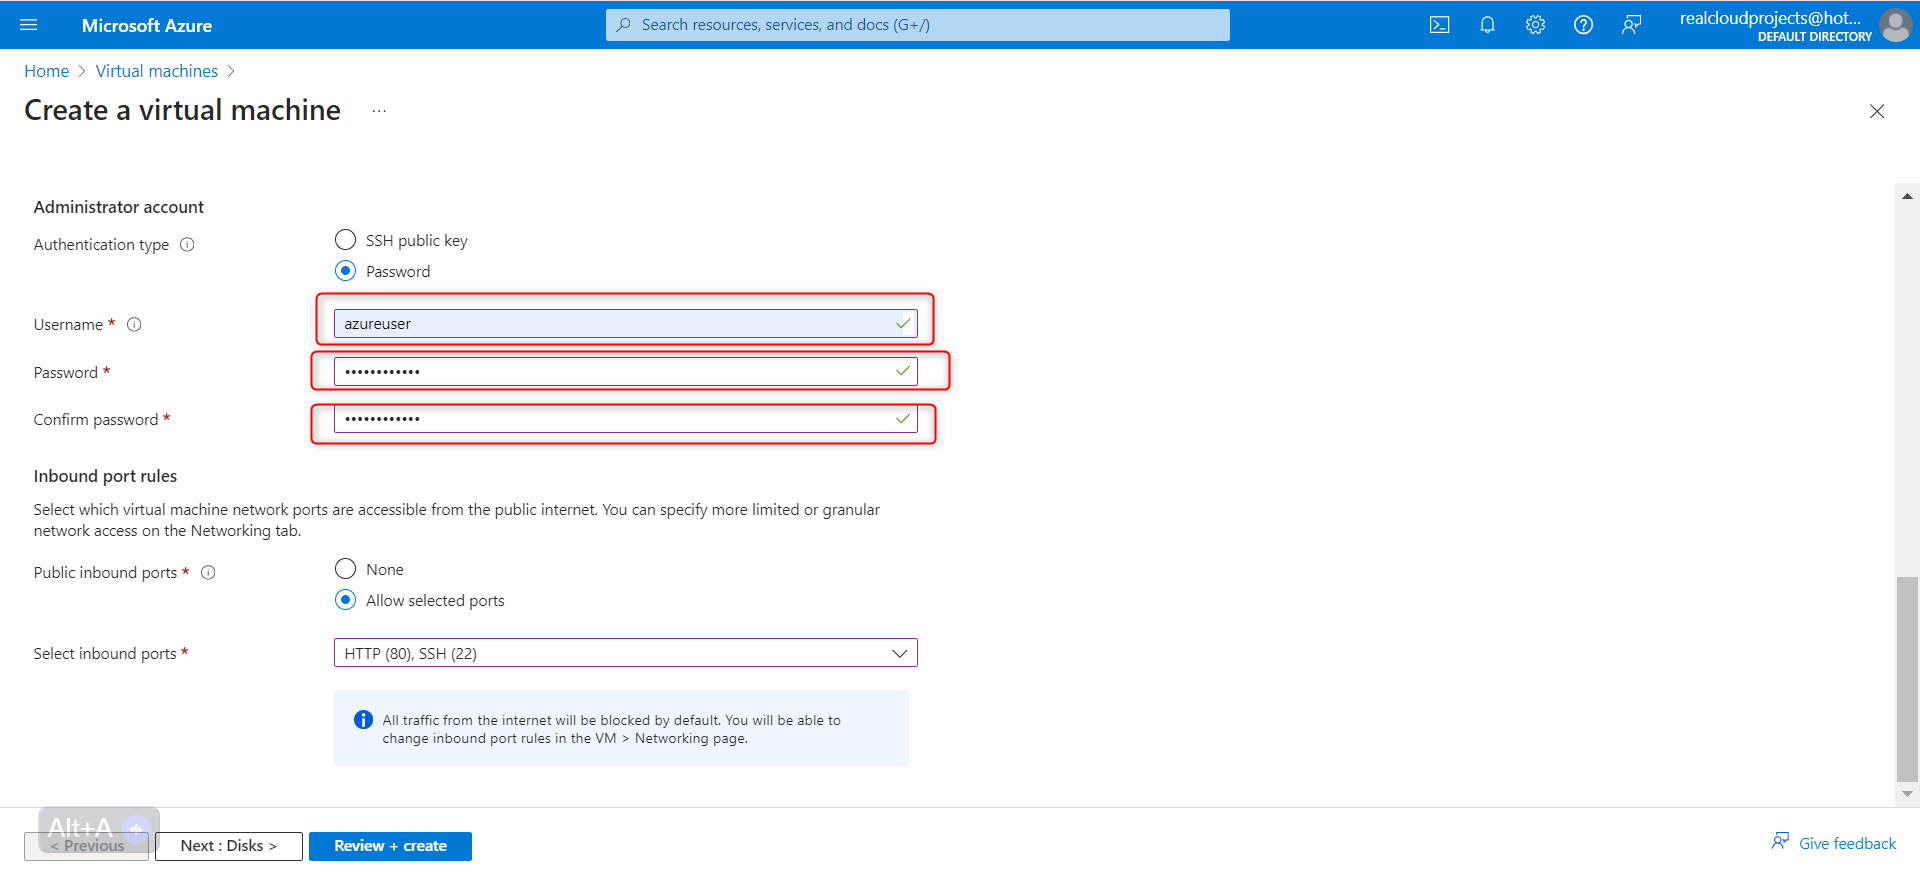Screen dimensions: 1920x890
Task: Click Give feedback link
Action: tap(1847, 844)
